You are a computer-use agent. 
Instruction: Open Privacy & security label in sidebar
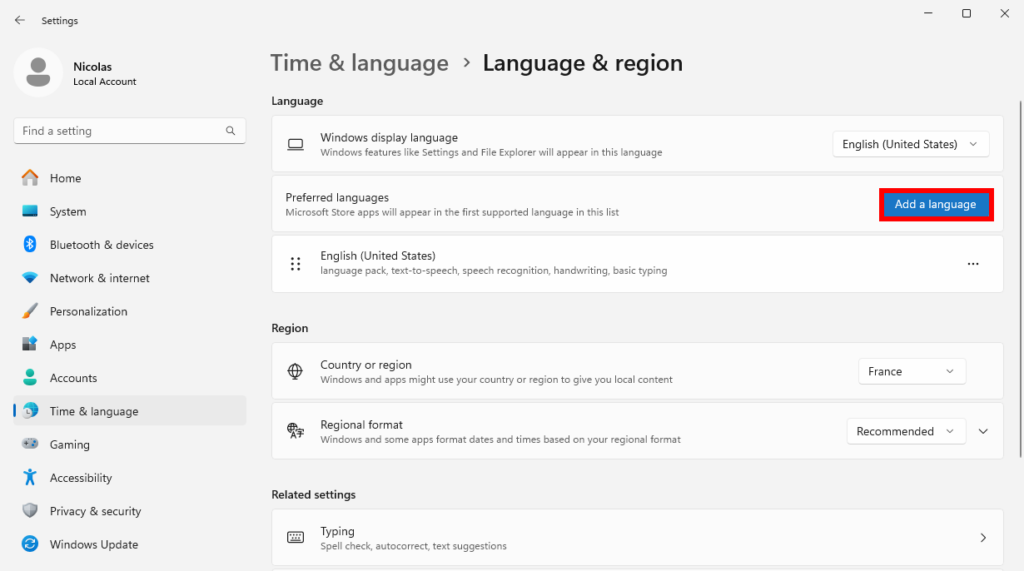95,511
